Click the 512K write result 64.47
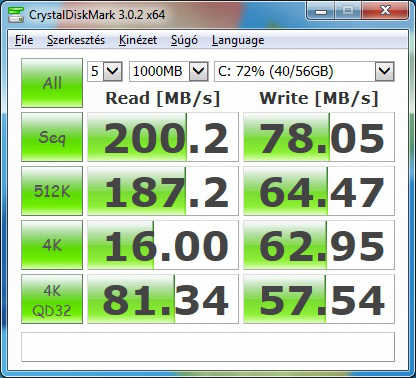This screenshot has height=378, width=416. (x=319, y=191)
